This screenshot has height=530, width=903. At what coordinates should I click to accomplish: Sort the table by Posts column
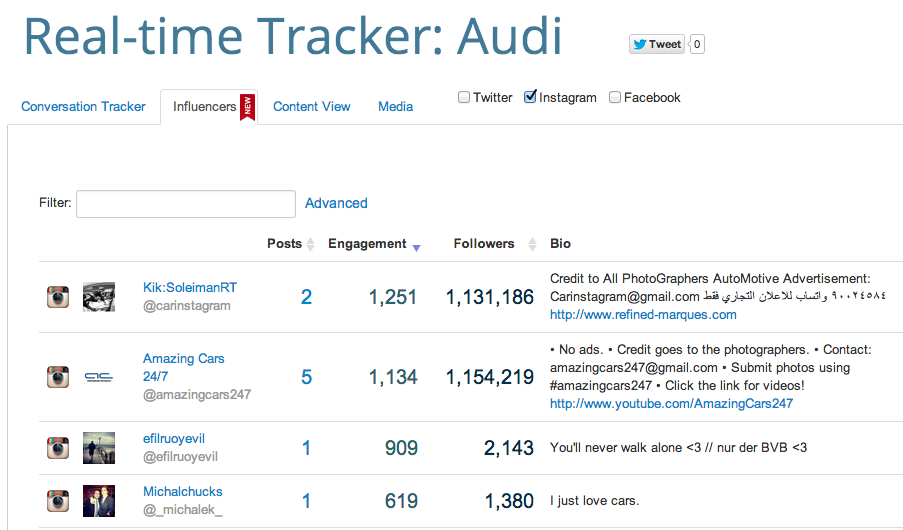point(290,244)
